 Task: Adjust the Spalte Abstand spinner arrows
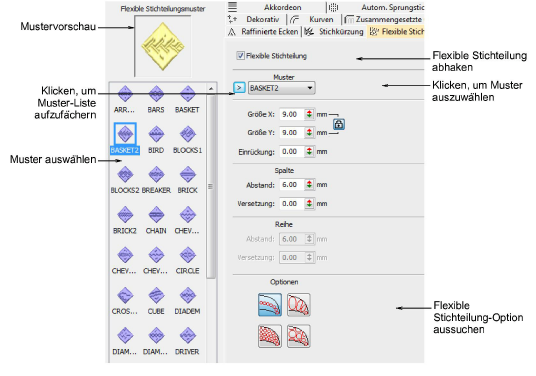309,185
